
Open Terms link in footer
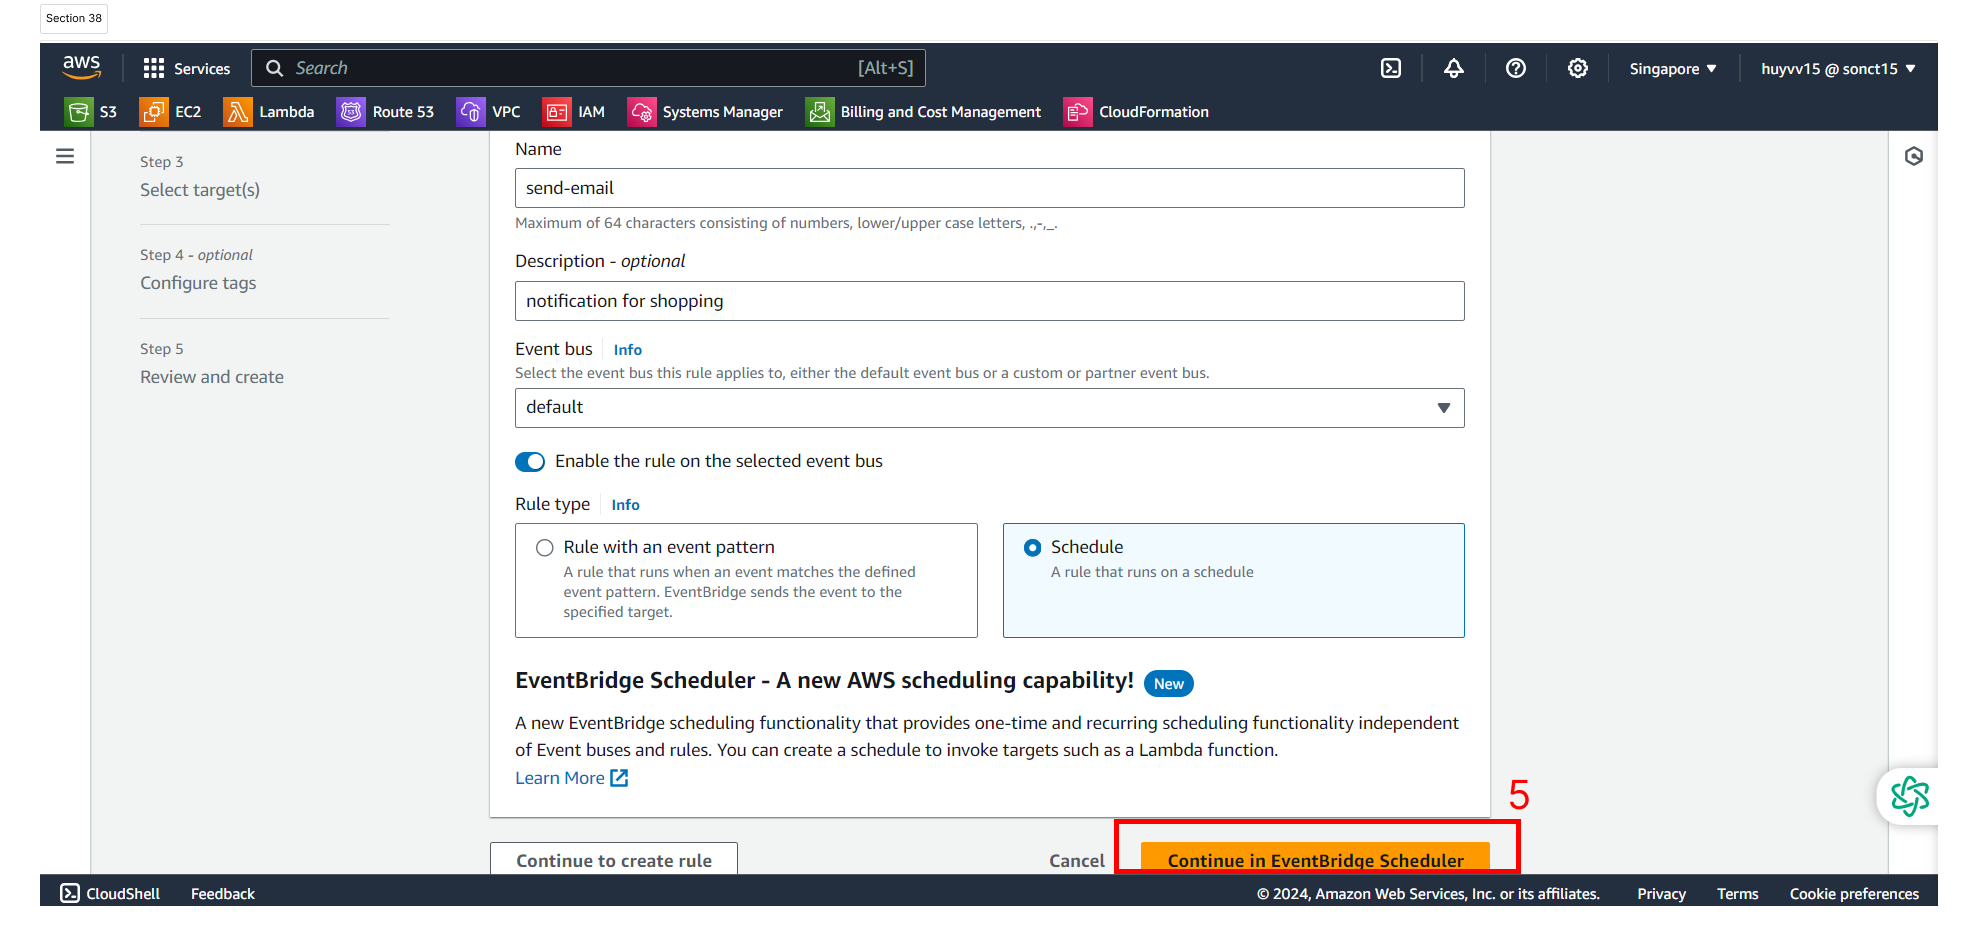[1737, 894]
